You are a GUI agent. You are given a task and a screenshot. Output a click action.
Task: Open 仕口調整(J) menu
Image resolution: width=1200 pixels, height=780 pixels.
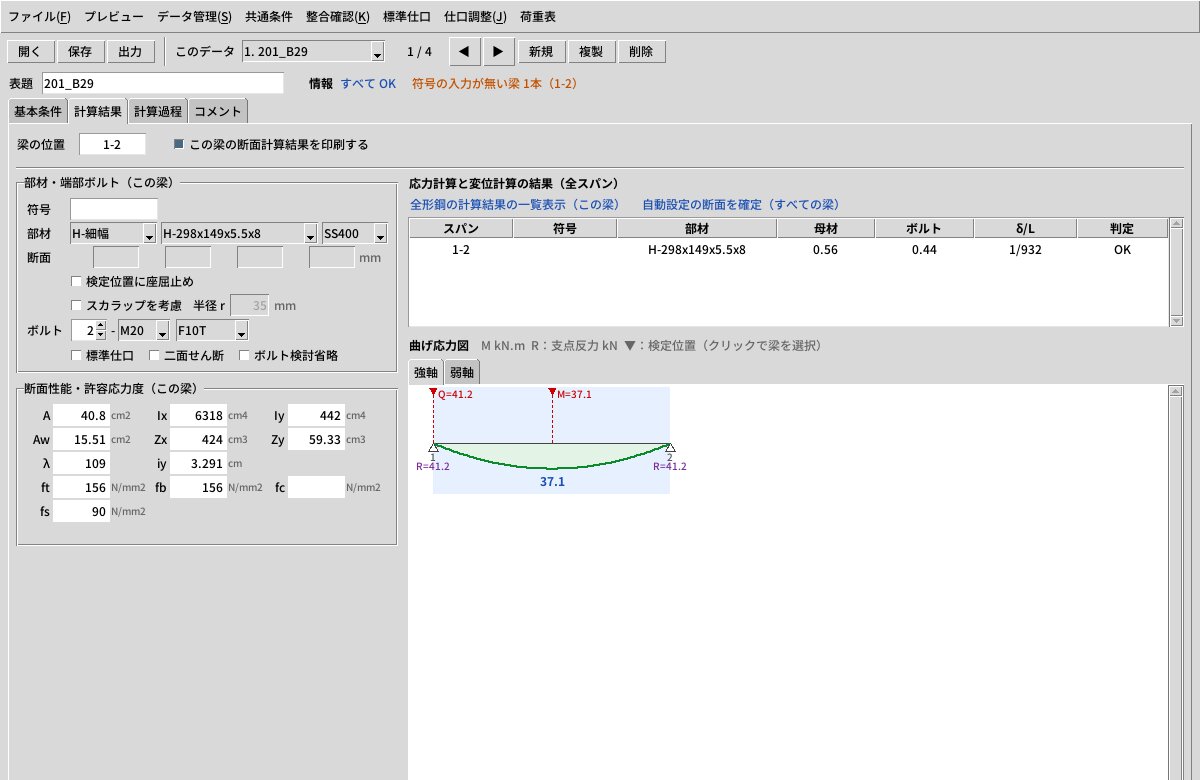click(475, 17)
